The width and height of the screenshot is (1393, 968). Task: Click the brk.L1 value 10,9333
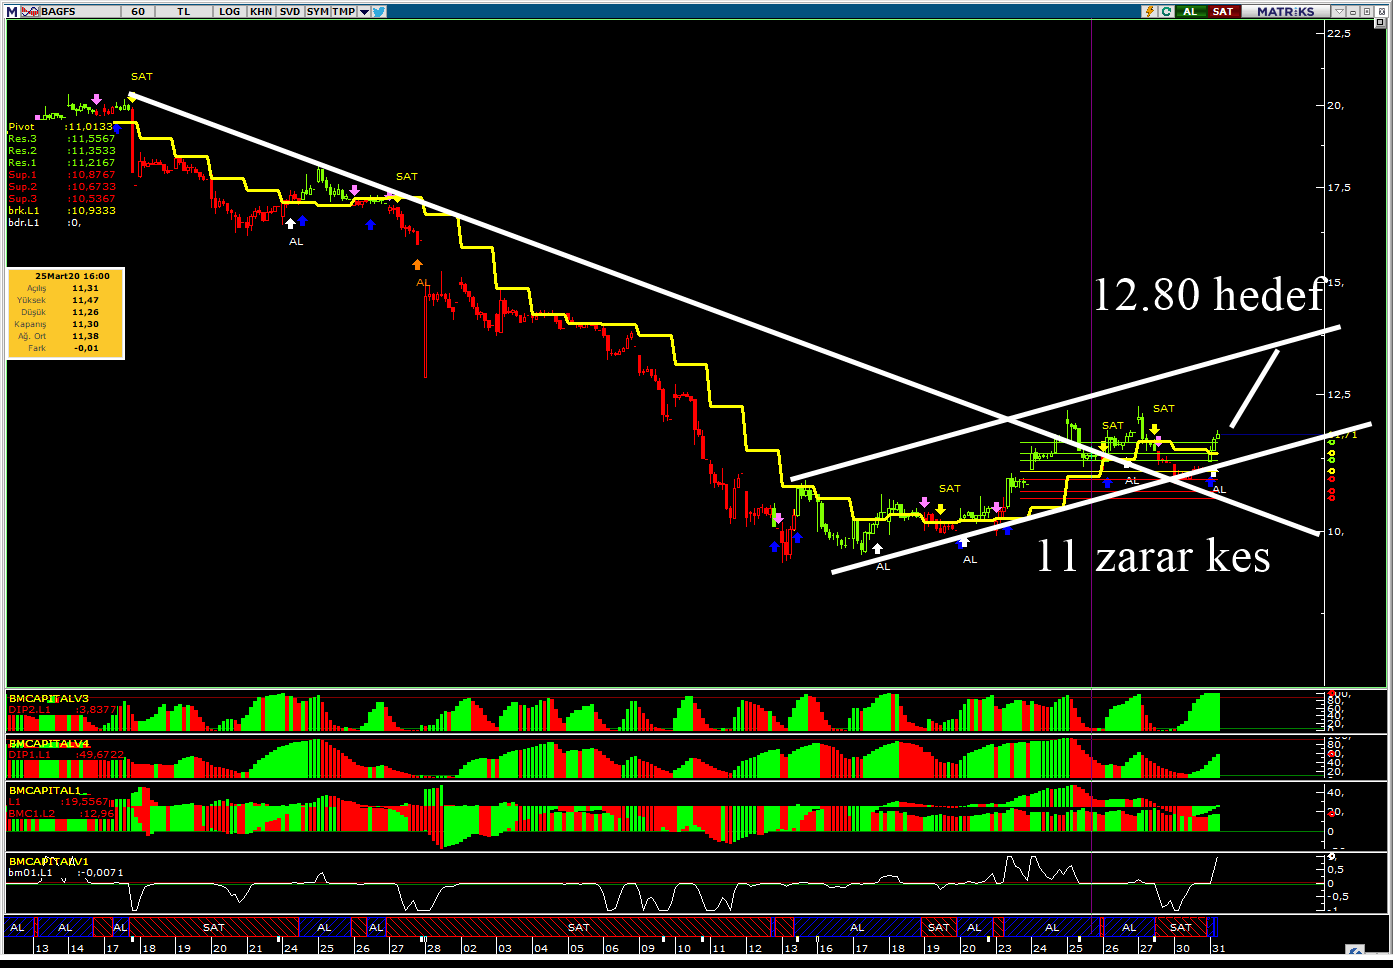click(x=91, y=211)
